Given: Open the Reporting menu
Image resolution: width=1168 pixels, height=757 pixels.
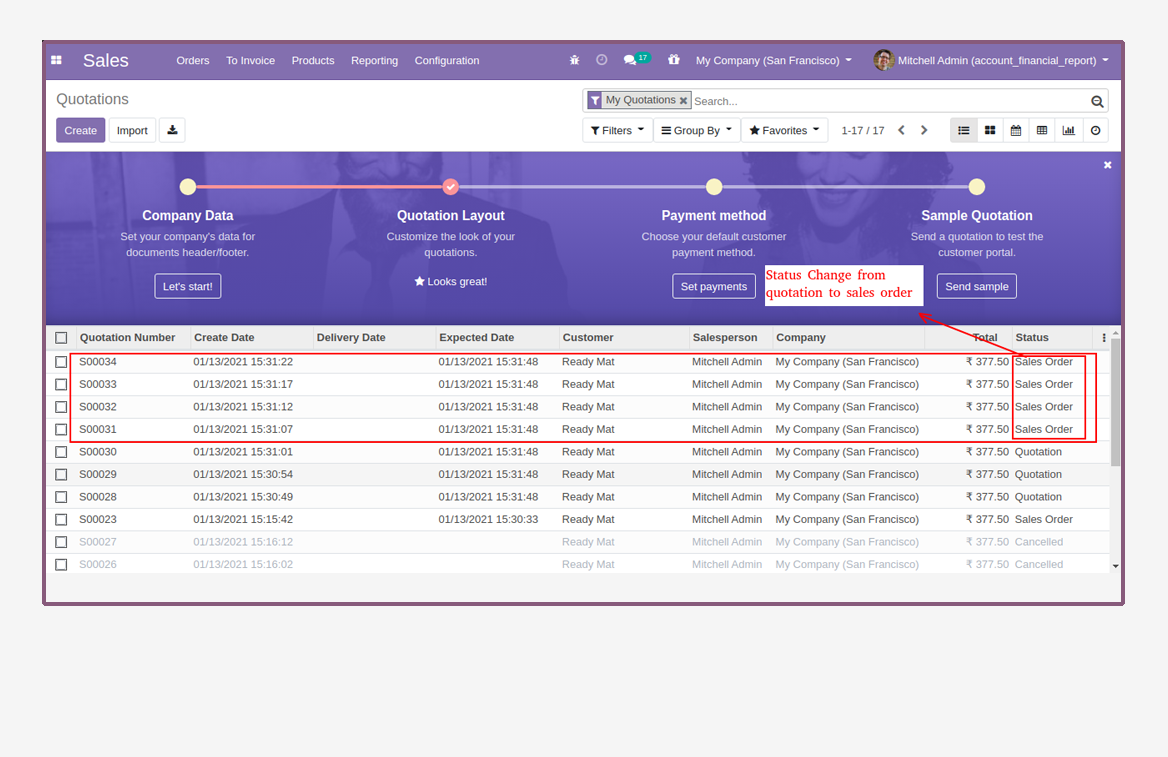Looking at the screenshot, I should click(x=375, y=60).
